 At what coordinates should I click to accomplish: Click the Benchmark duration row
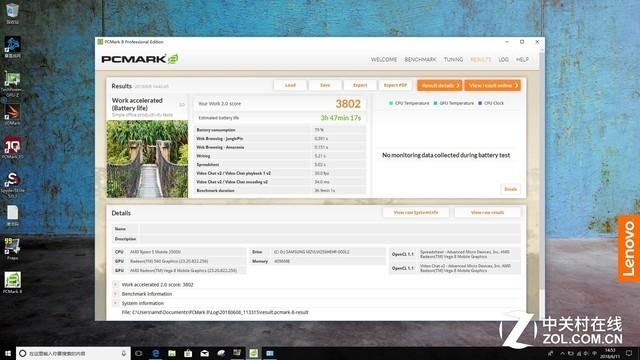click(280, 191)
